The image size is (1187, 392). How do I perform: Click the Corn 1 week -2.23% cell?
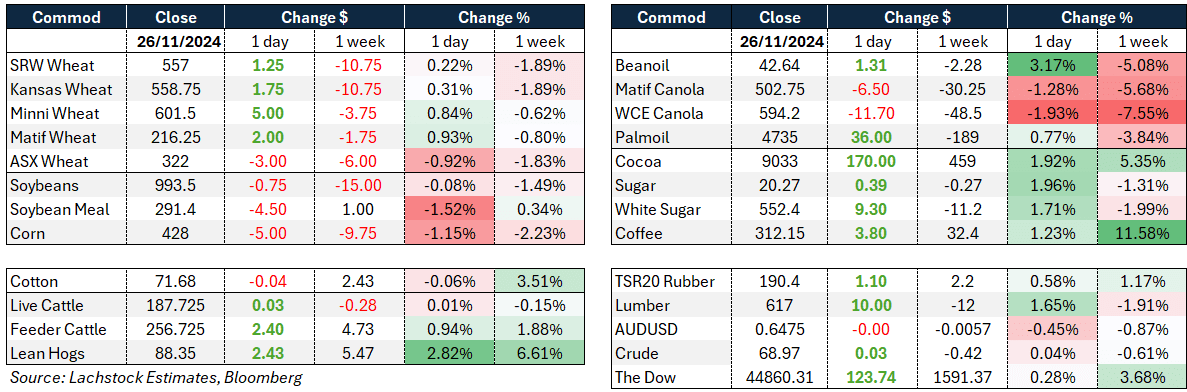(x=537, y=234)
